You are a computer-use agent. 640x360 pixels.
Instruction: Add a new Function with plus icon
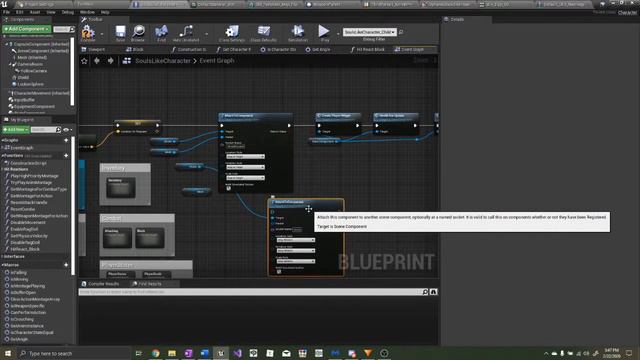point(66,156)
